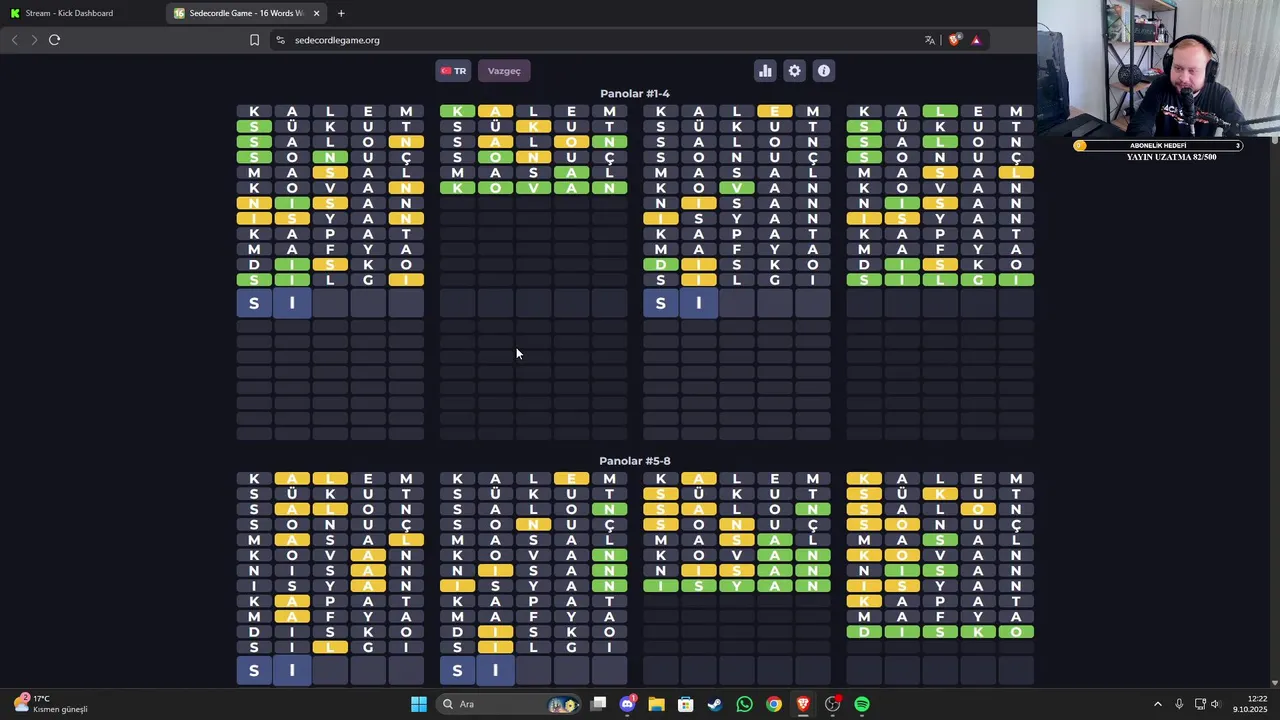Click the taskbar search box labeled Ara
The height and width of the screenshot is (720, 1280).
click(508, 704)
